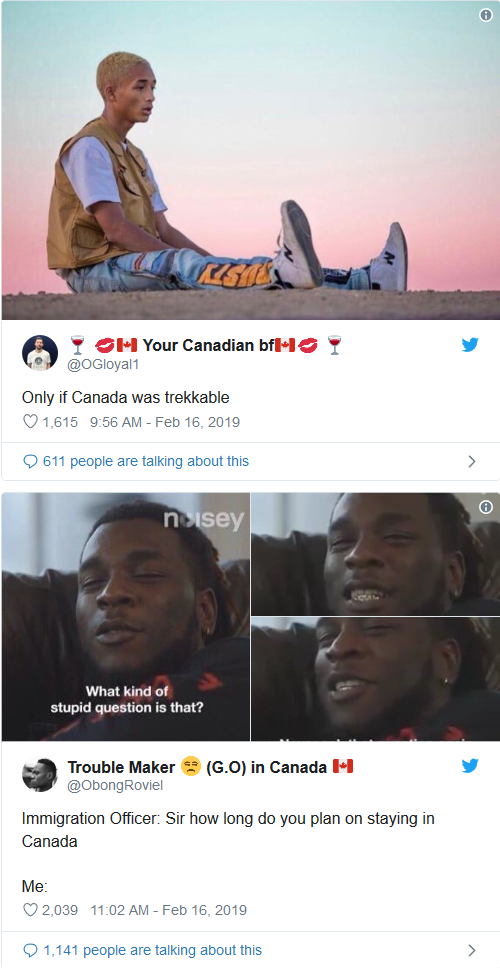Like the Immigration Officer tweet with 2,039 likes

(30, 910)
